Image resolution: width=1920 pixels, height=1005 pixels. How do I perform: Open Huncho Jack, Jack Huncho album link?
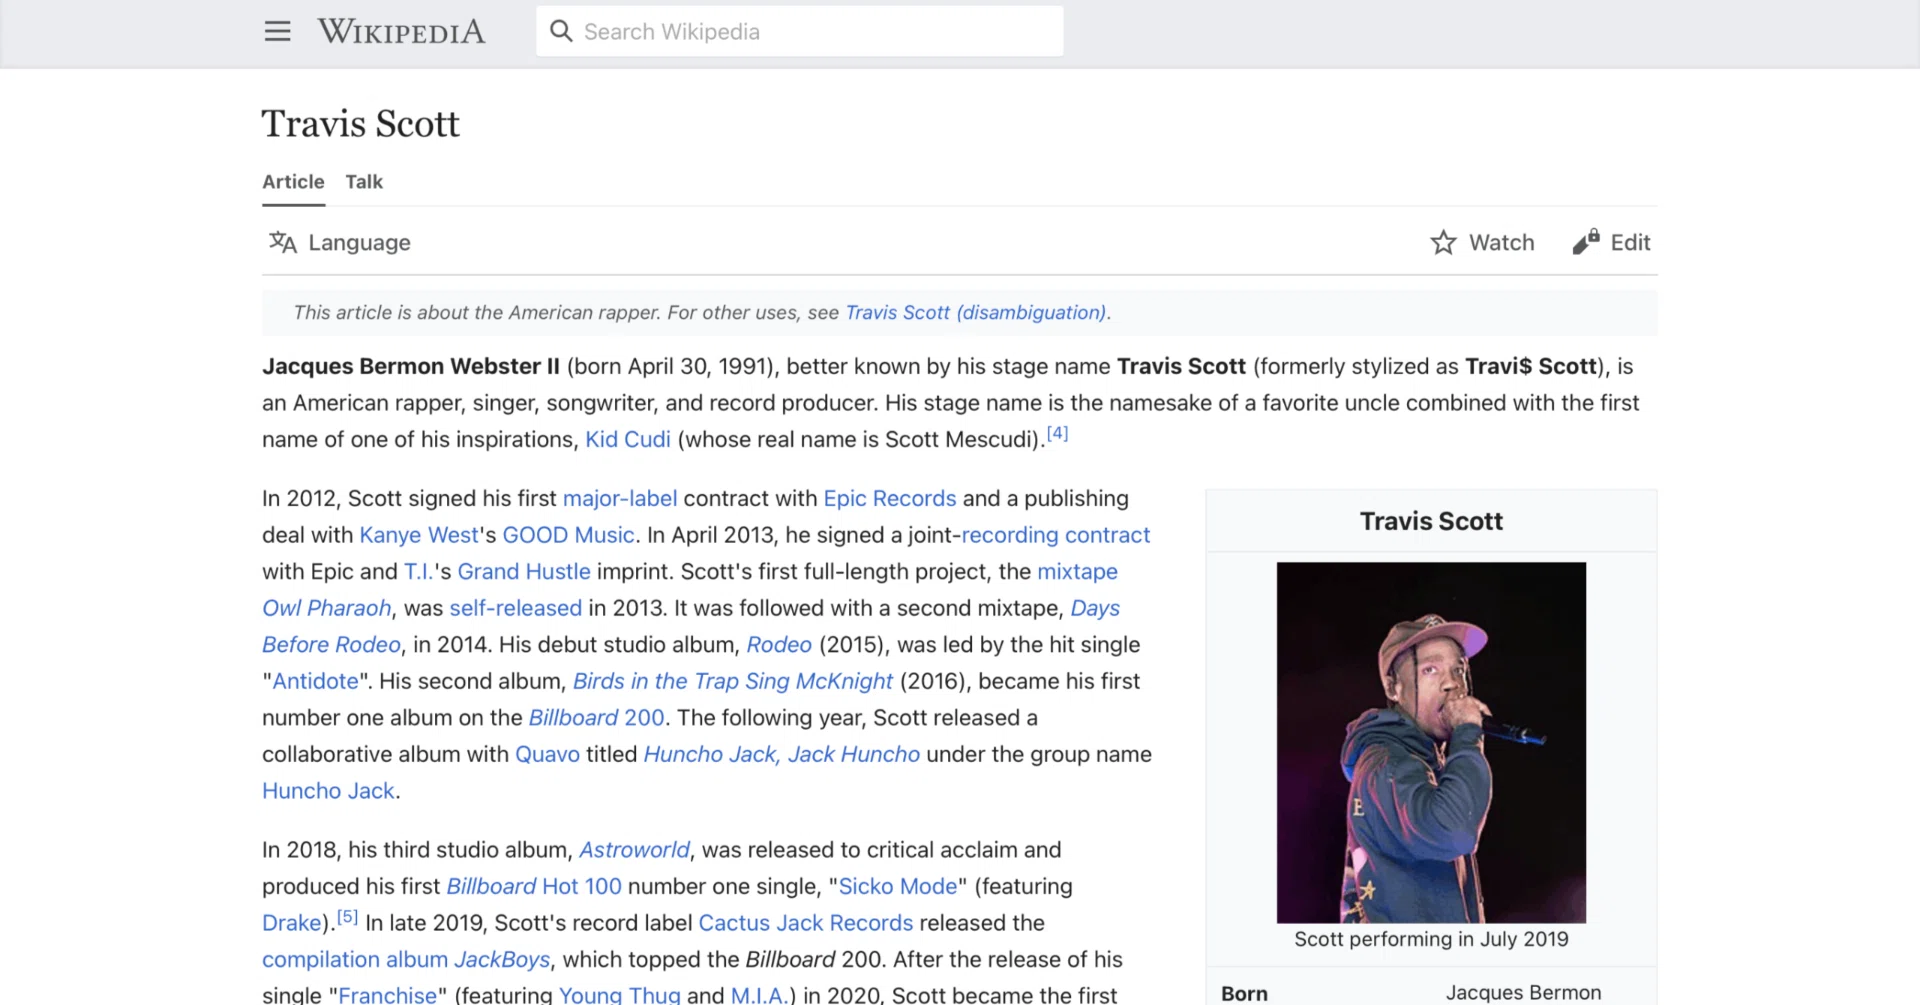[x=781, y=754]
